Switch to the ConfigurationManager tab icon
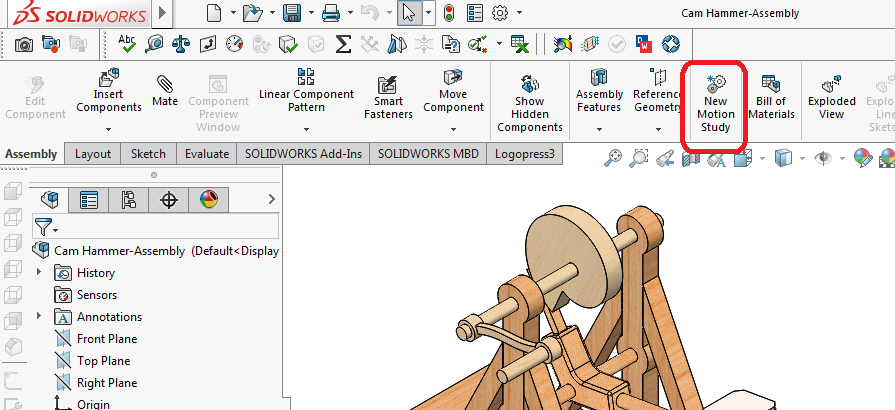The width and height of the screenshot is (895, 410). pyautogui.click(x=129, y=200)
